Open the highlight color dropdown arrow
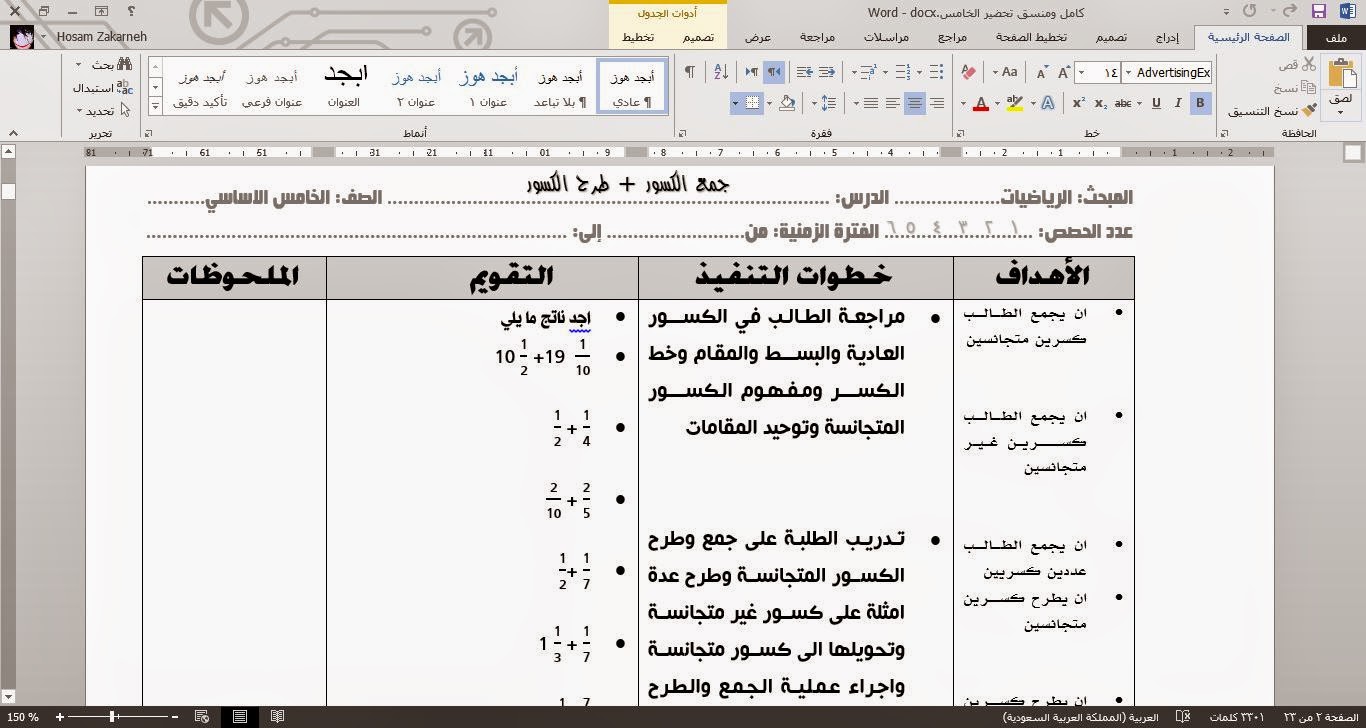The image size is (1366, 728). (x=999, y=103)
